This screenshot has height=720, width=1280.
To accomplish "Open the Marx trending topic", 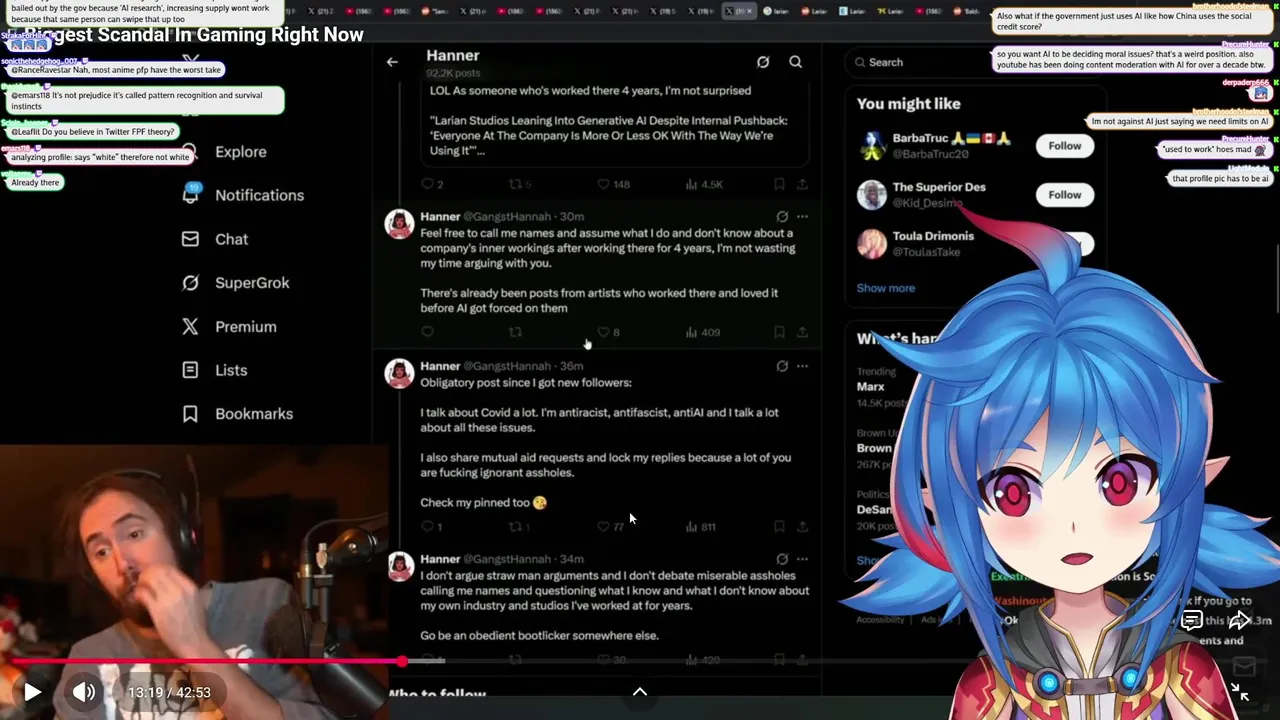I will [x=870, y=386].
